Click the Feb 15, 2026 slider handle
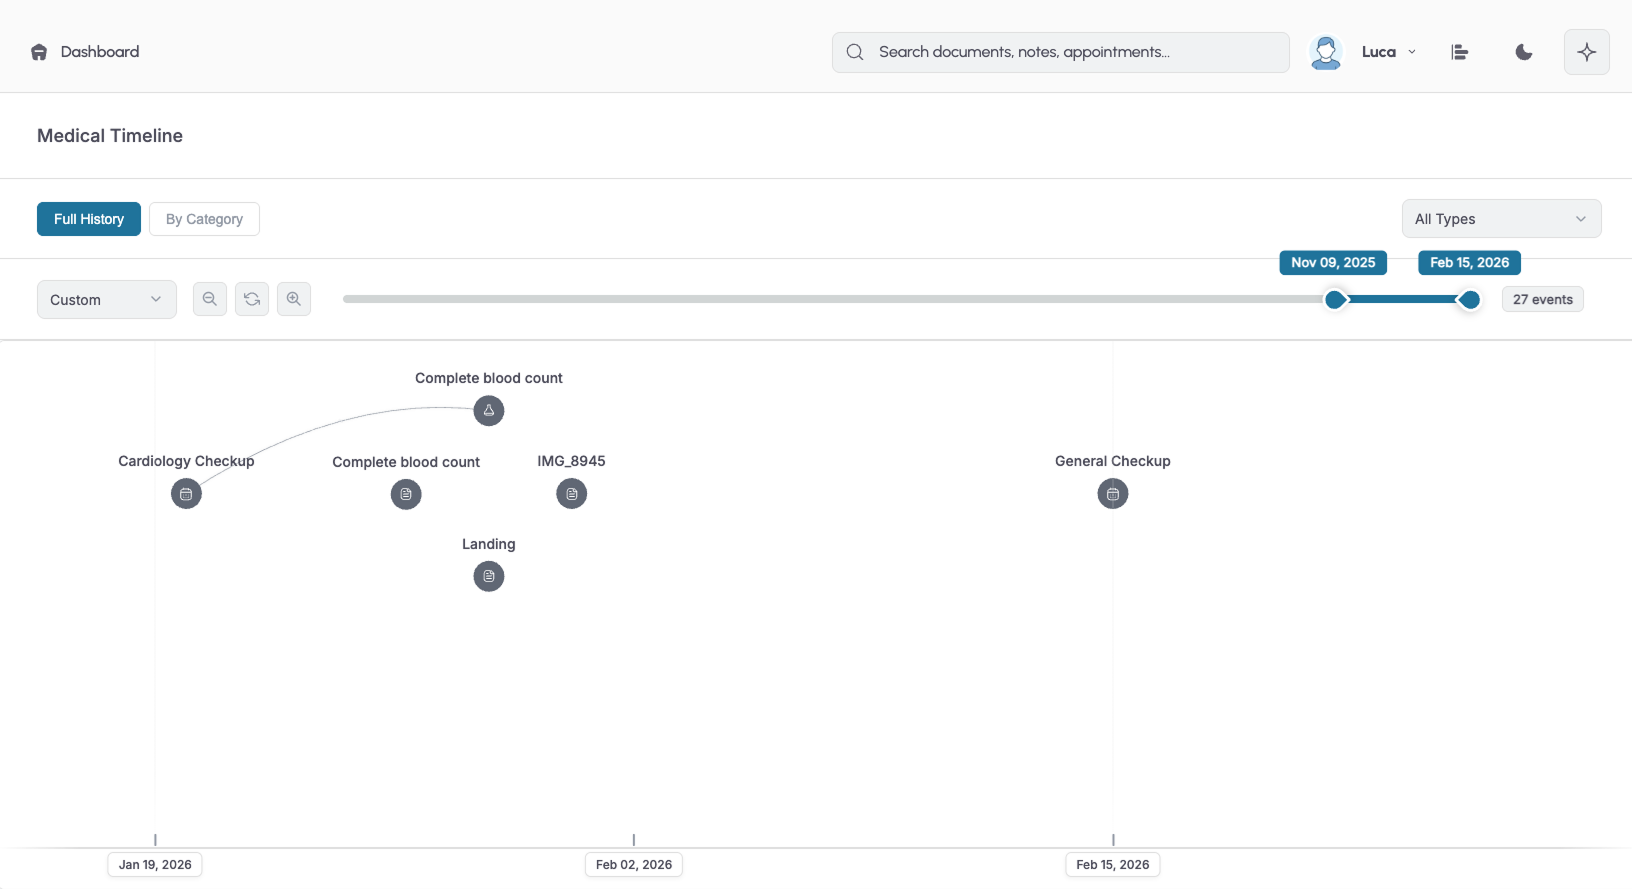Screen dimensions: 1632x889 coord(1469,299)
